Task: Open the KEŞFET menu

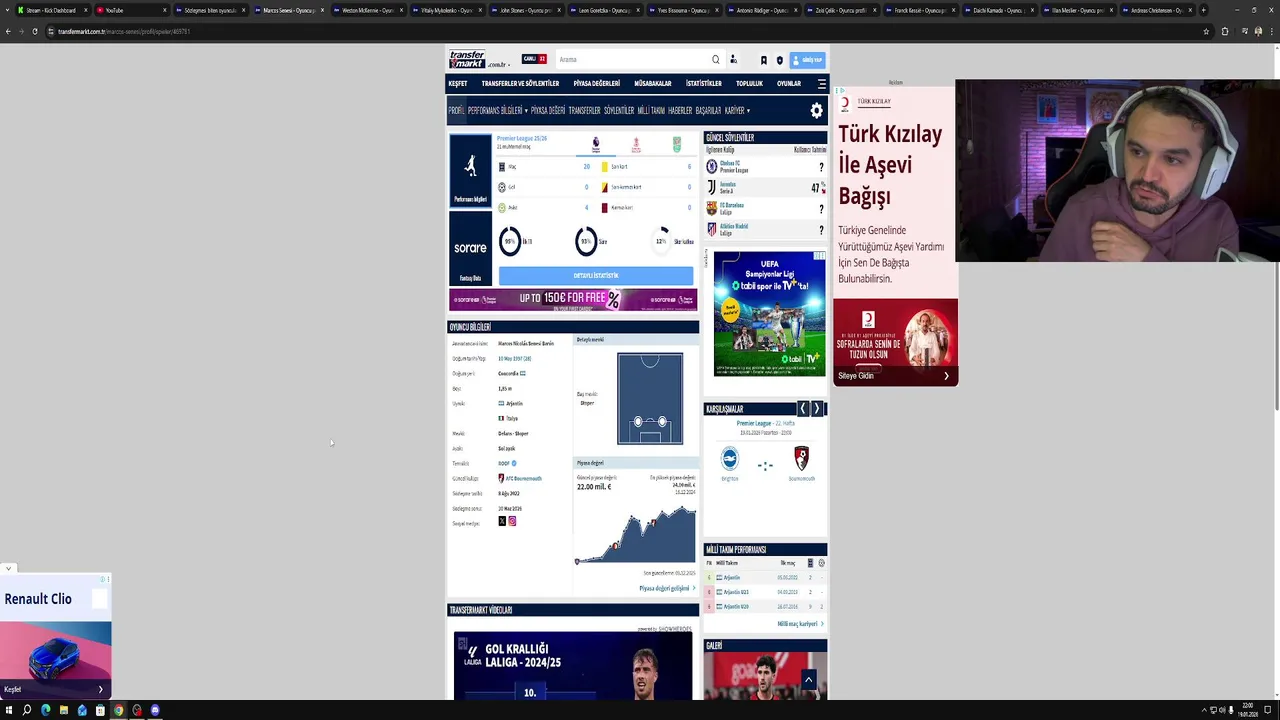Action: (458, 84)
